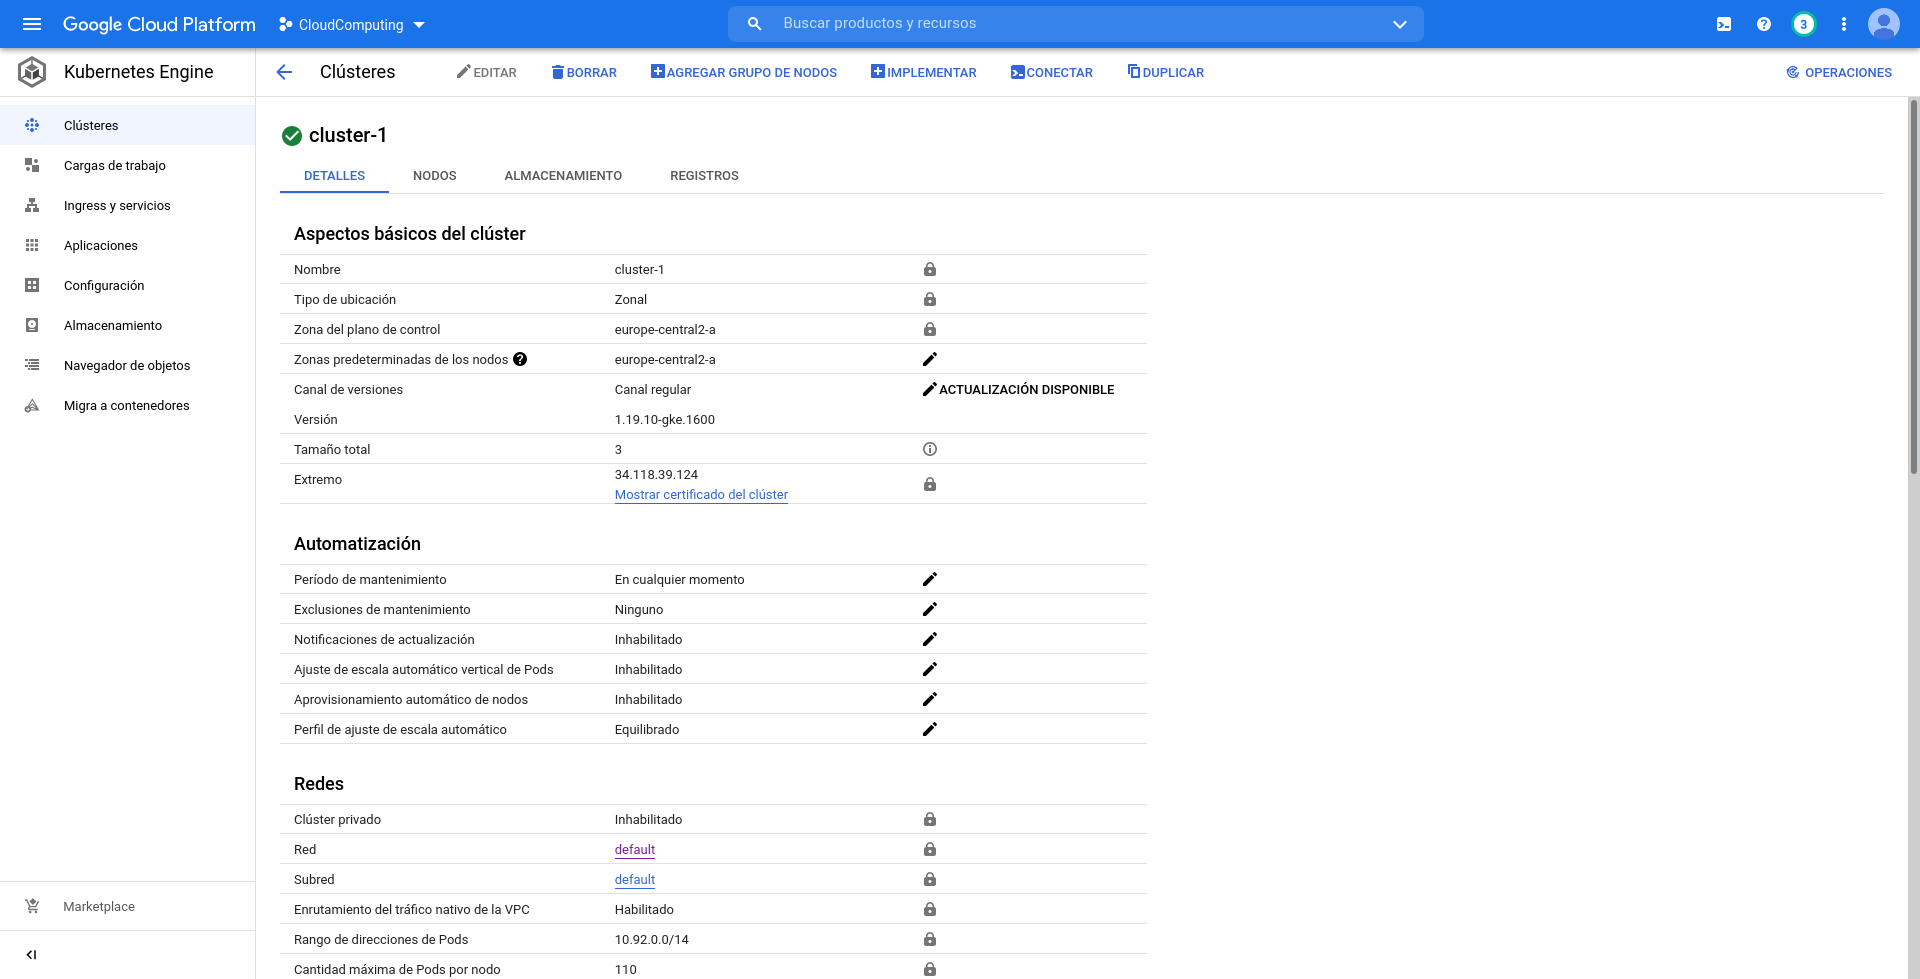Click lock icon in Clúster privado row
The height and width of the screenshot is (979, 1920).
coord(930,819)
